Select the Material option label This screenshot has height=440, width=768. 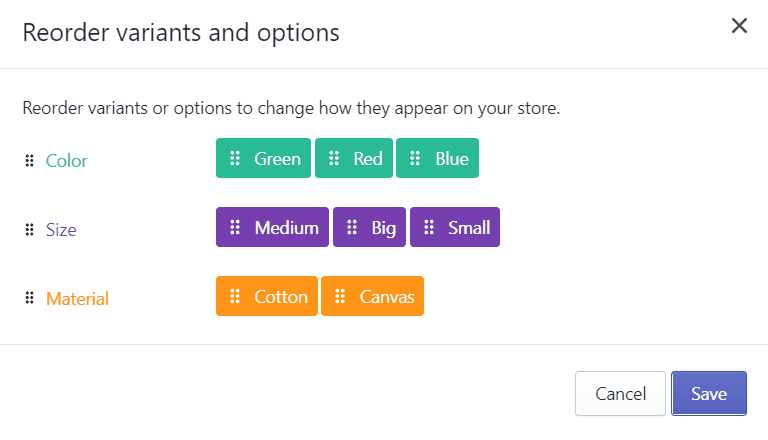[77, 299]
